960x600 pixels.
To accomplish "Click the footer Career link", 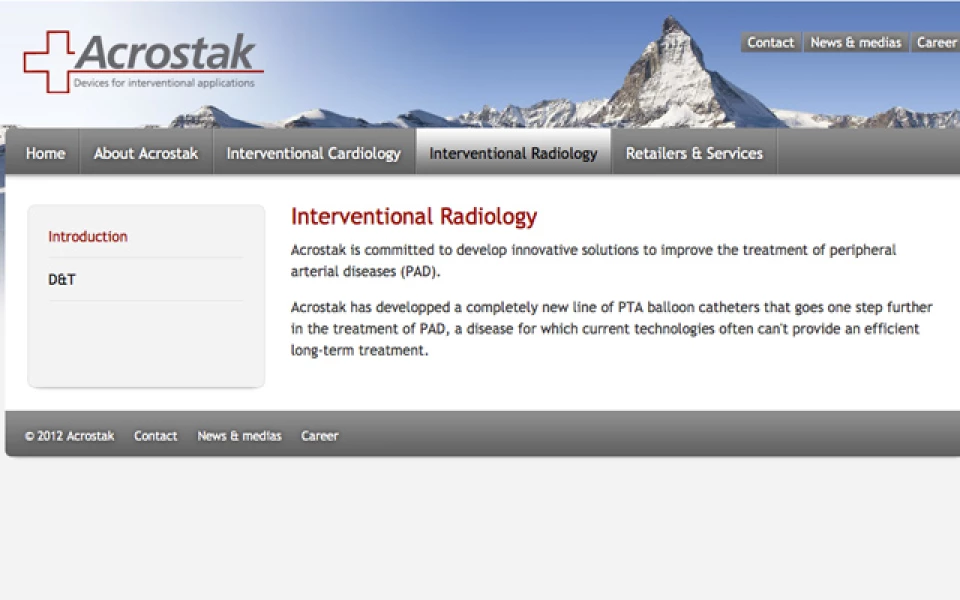I will coord(319,436).
